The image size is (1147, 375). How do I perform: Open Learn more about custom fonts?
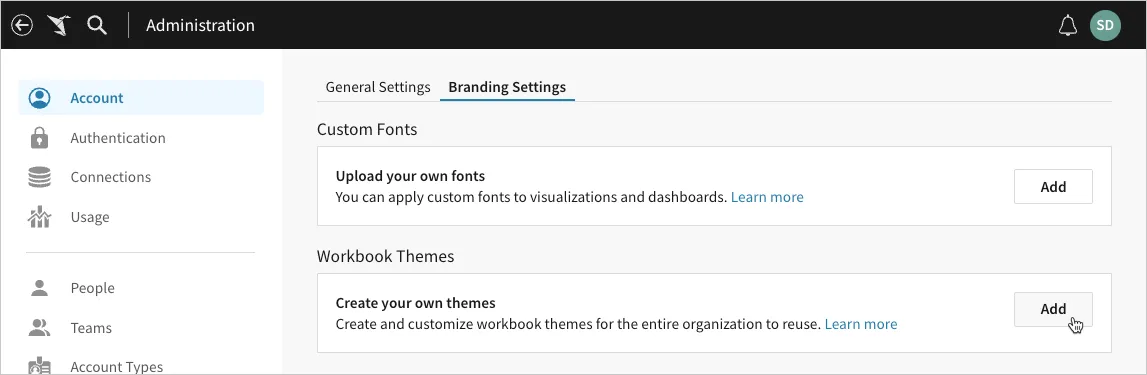coord(767,197)
